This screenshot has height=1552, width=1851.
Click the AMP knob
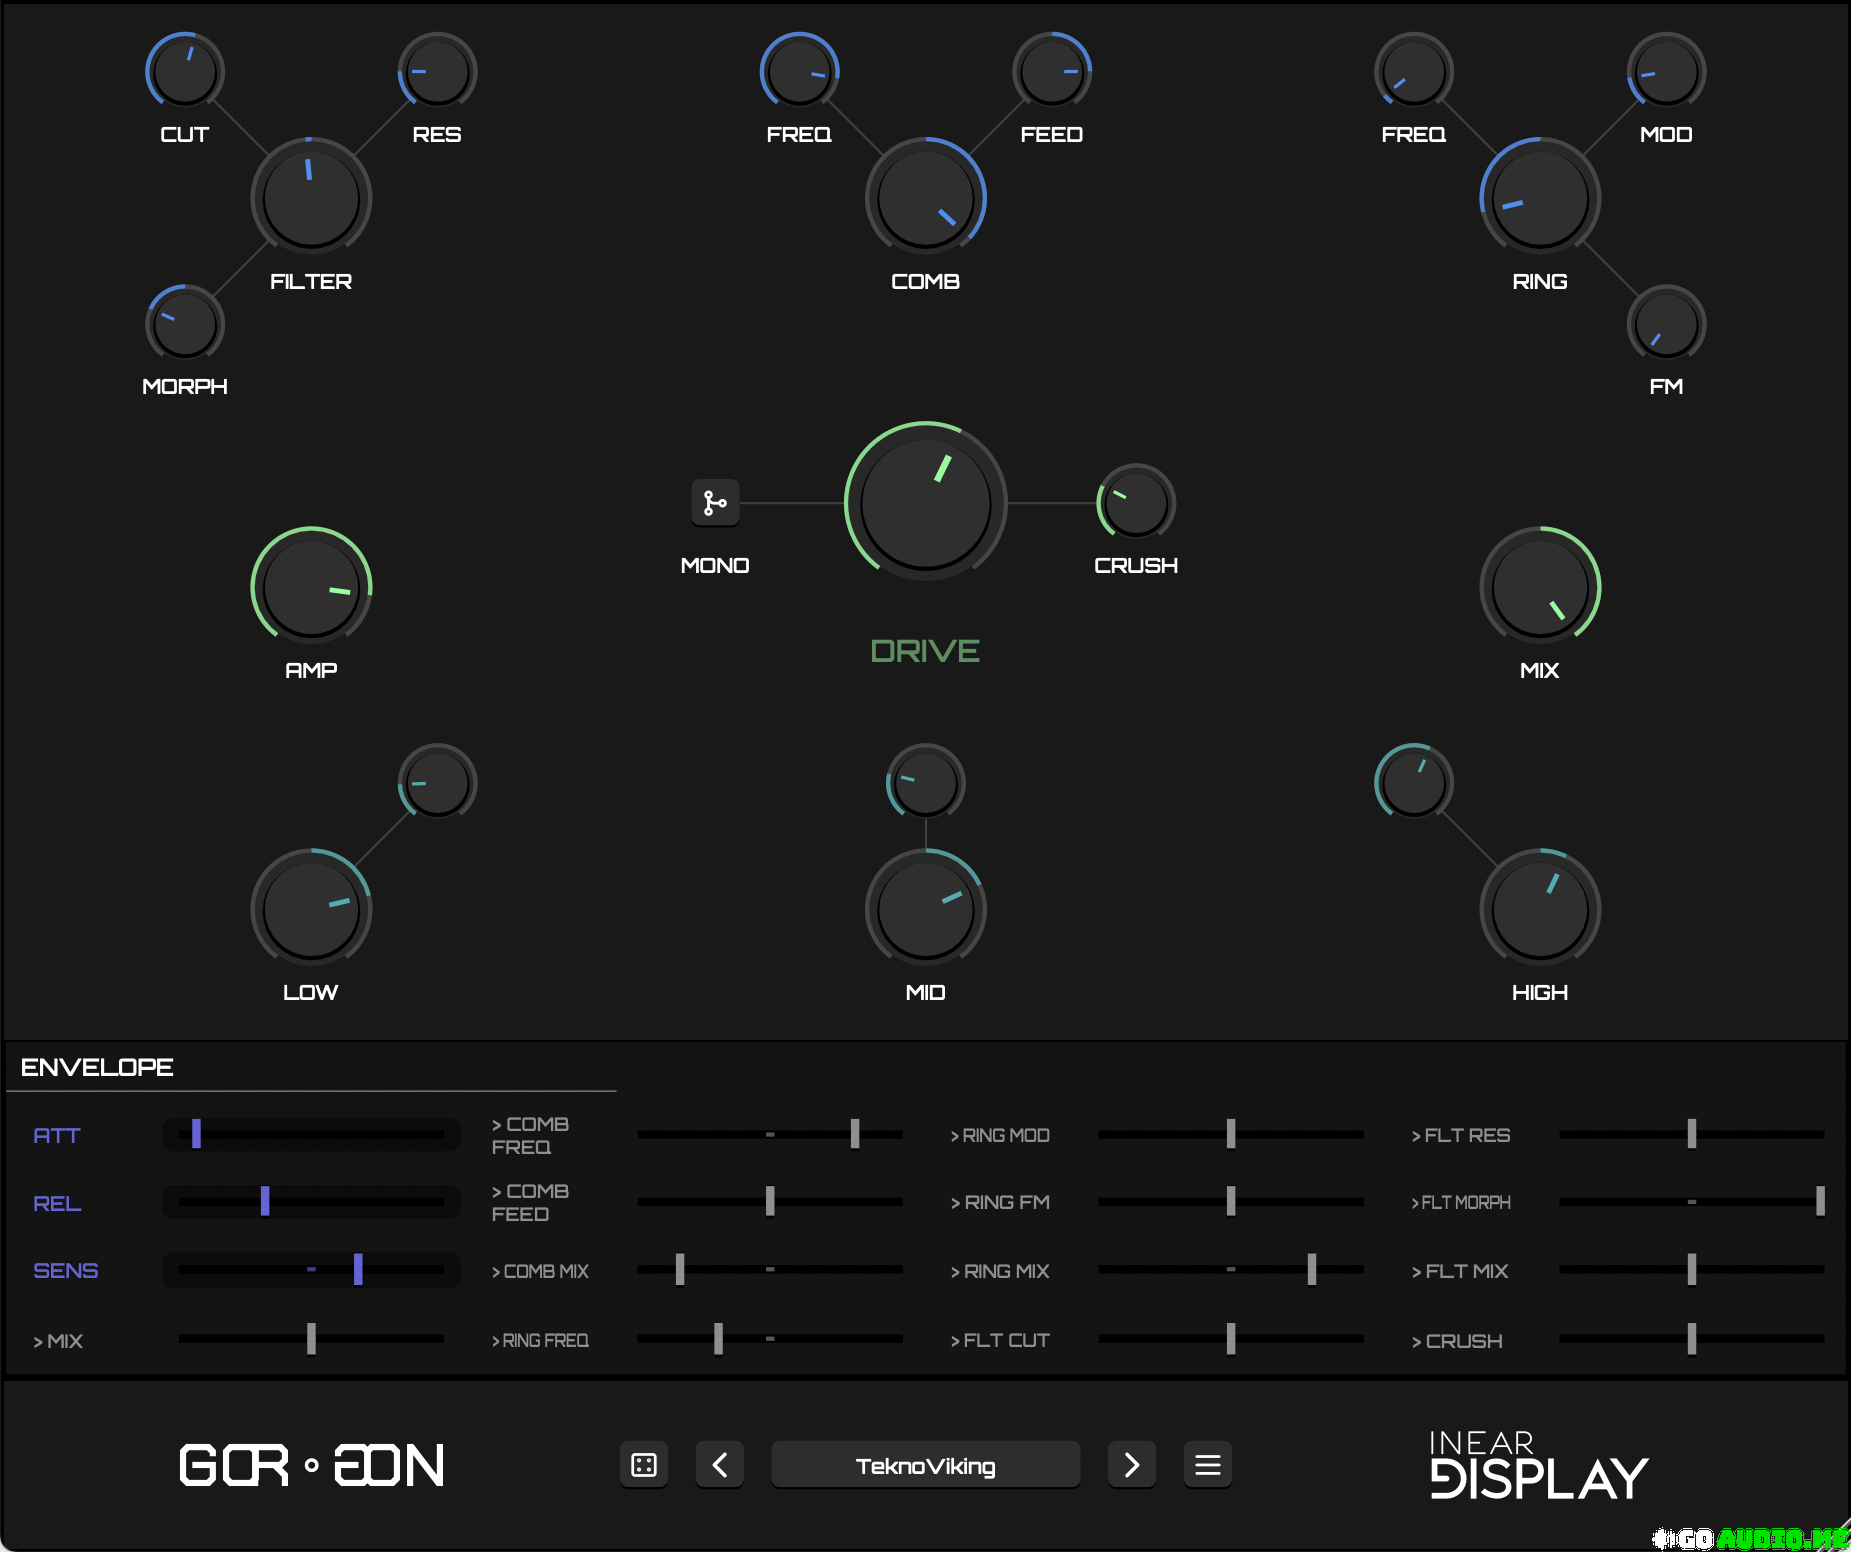coord(311,587)
